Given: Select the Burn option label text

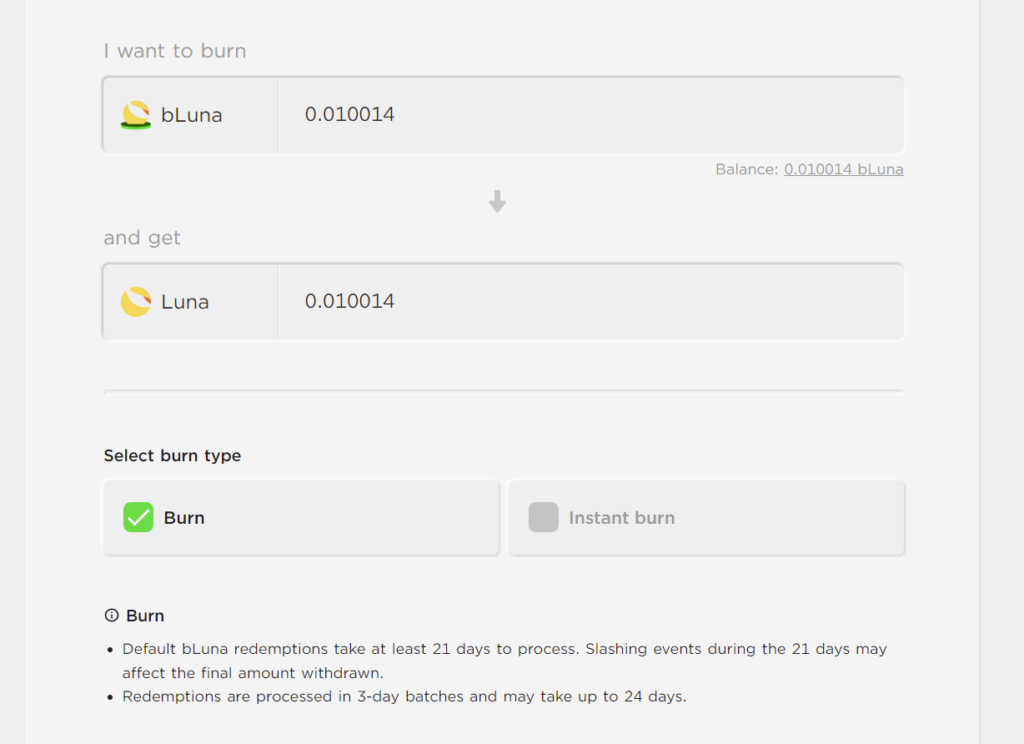Looking at the screenshot, I should 184,518.
